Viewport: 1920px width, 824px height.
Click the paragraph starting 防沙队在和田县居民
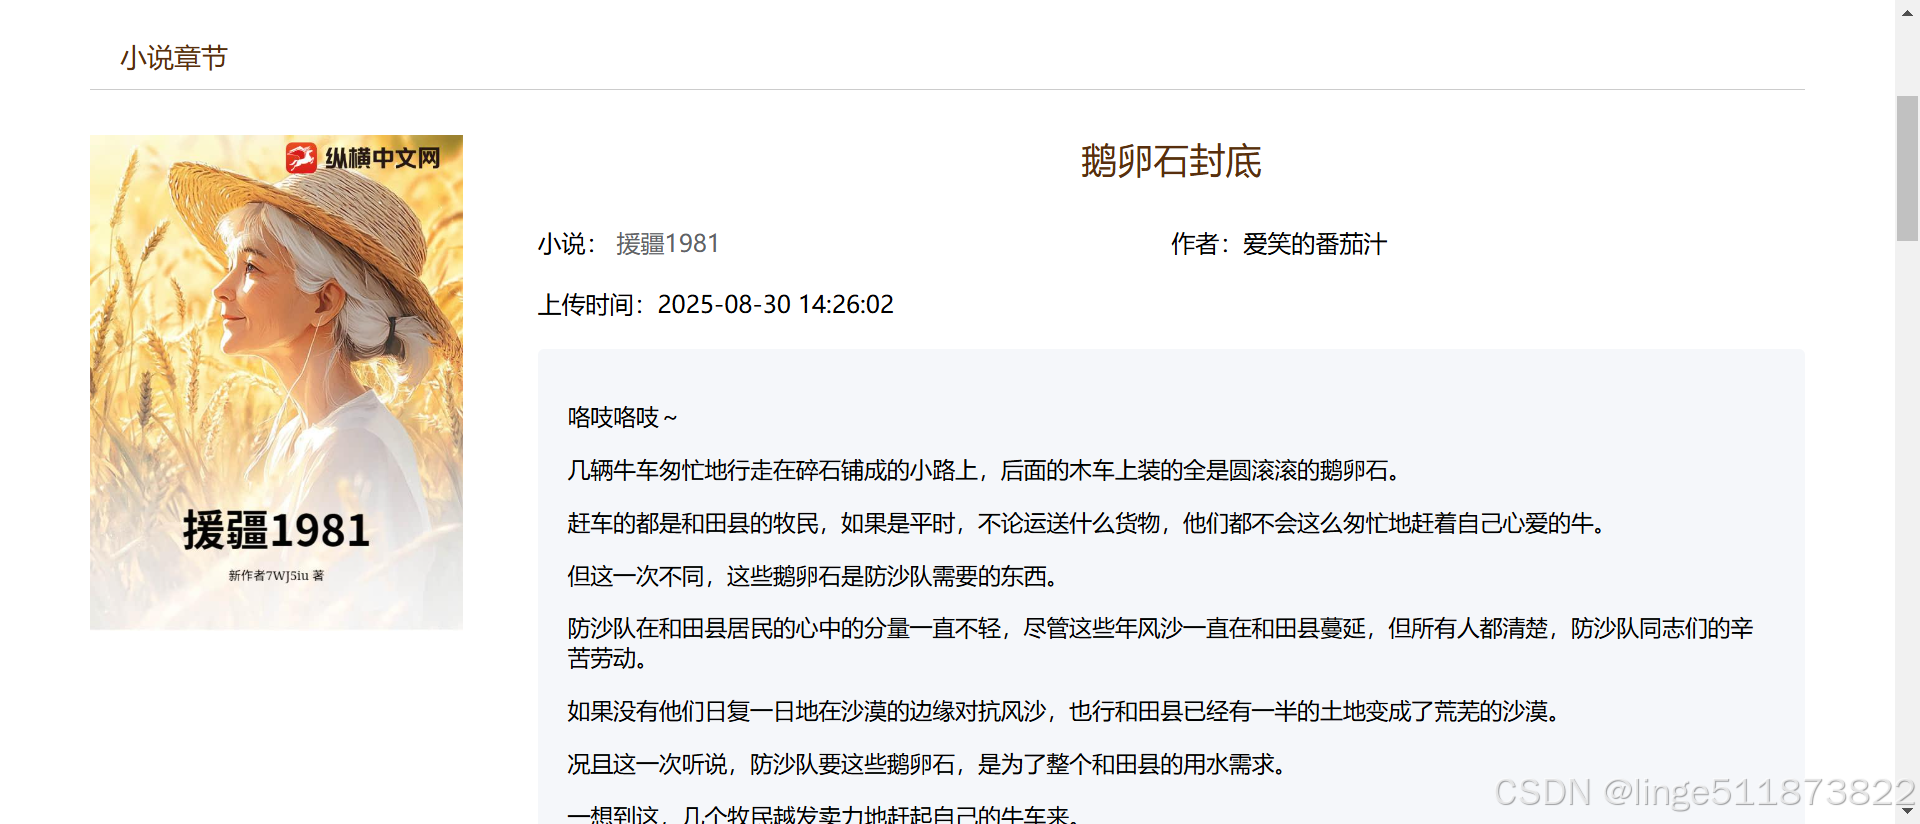click(1160, 643)
